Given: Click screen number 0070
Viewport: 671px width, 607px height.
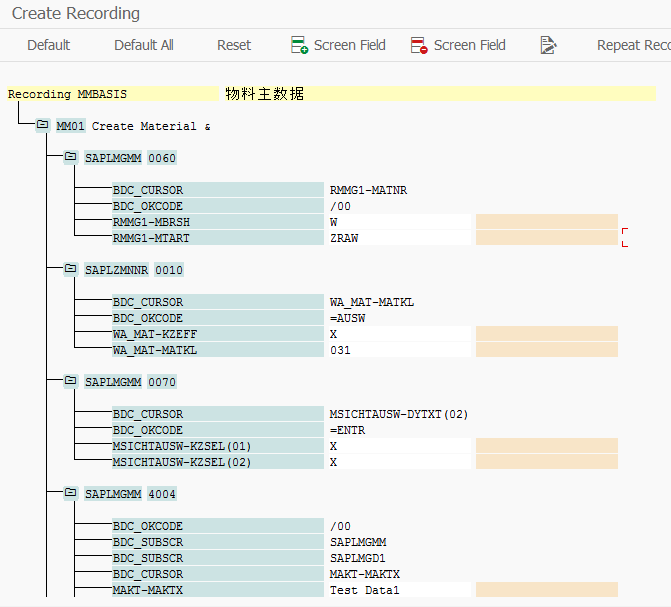Looking at the screenshot, I should pos(162,382).
